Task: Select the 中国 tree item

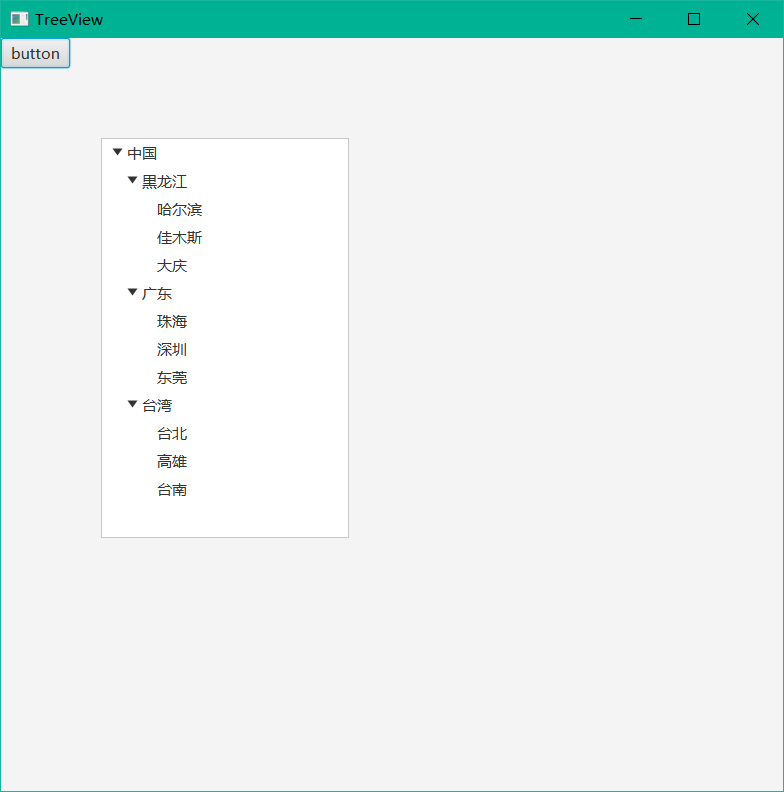Action: point(225,153)
